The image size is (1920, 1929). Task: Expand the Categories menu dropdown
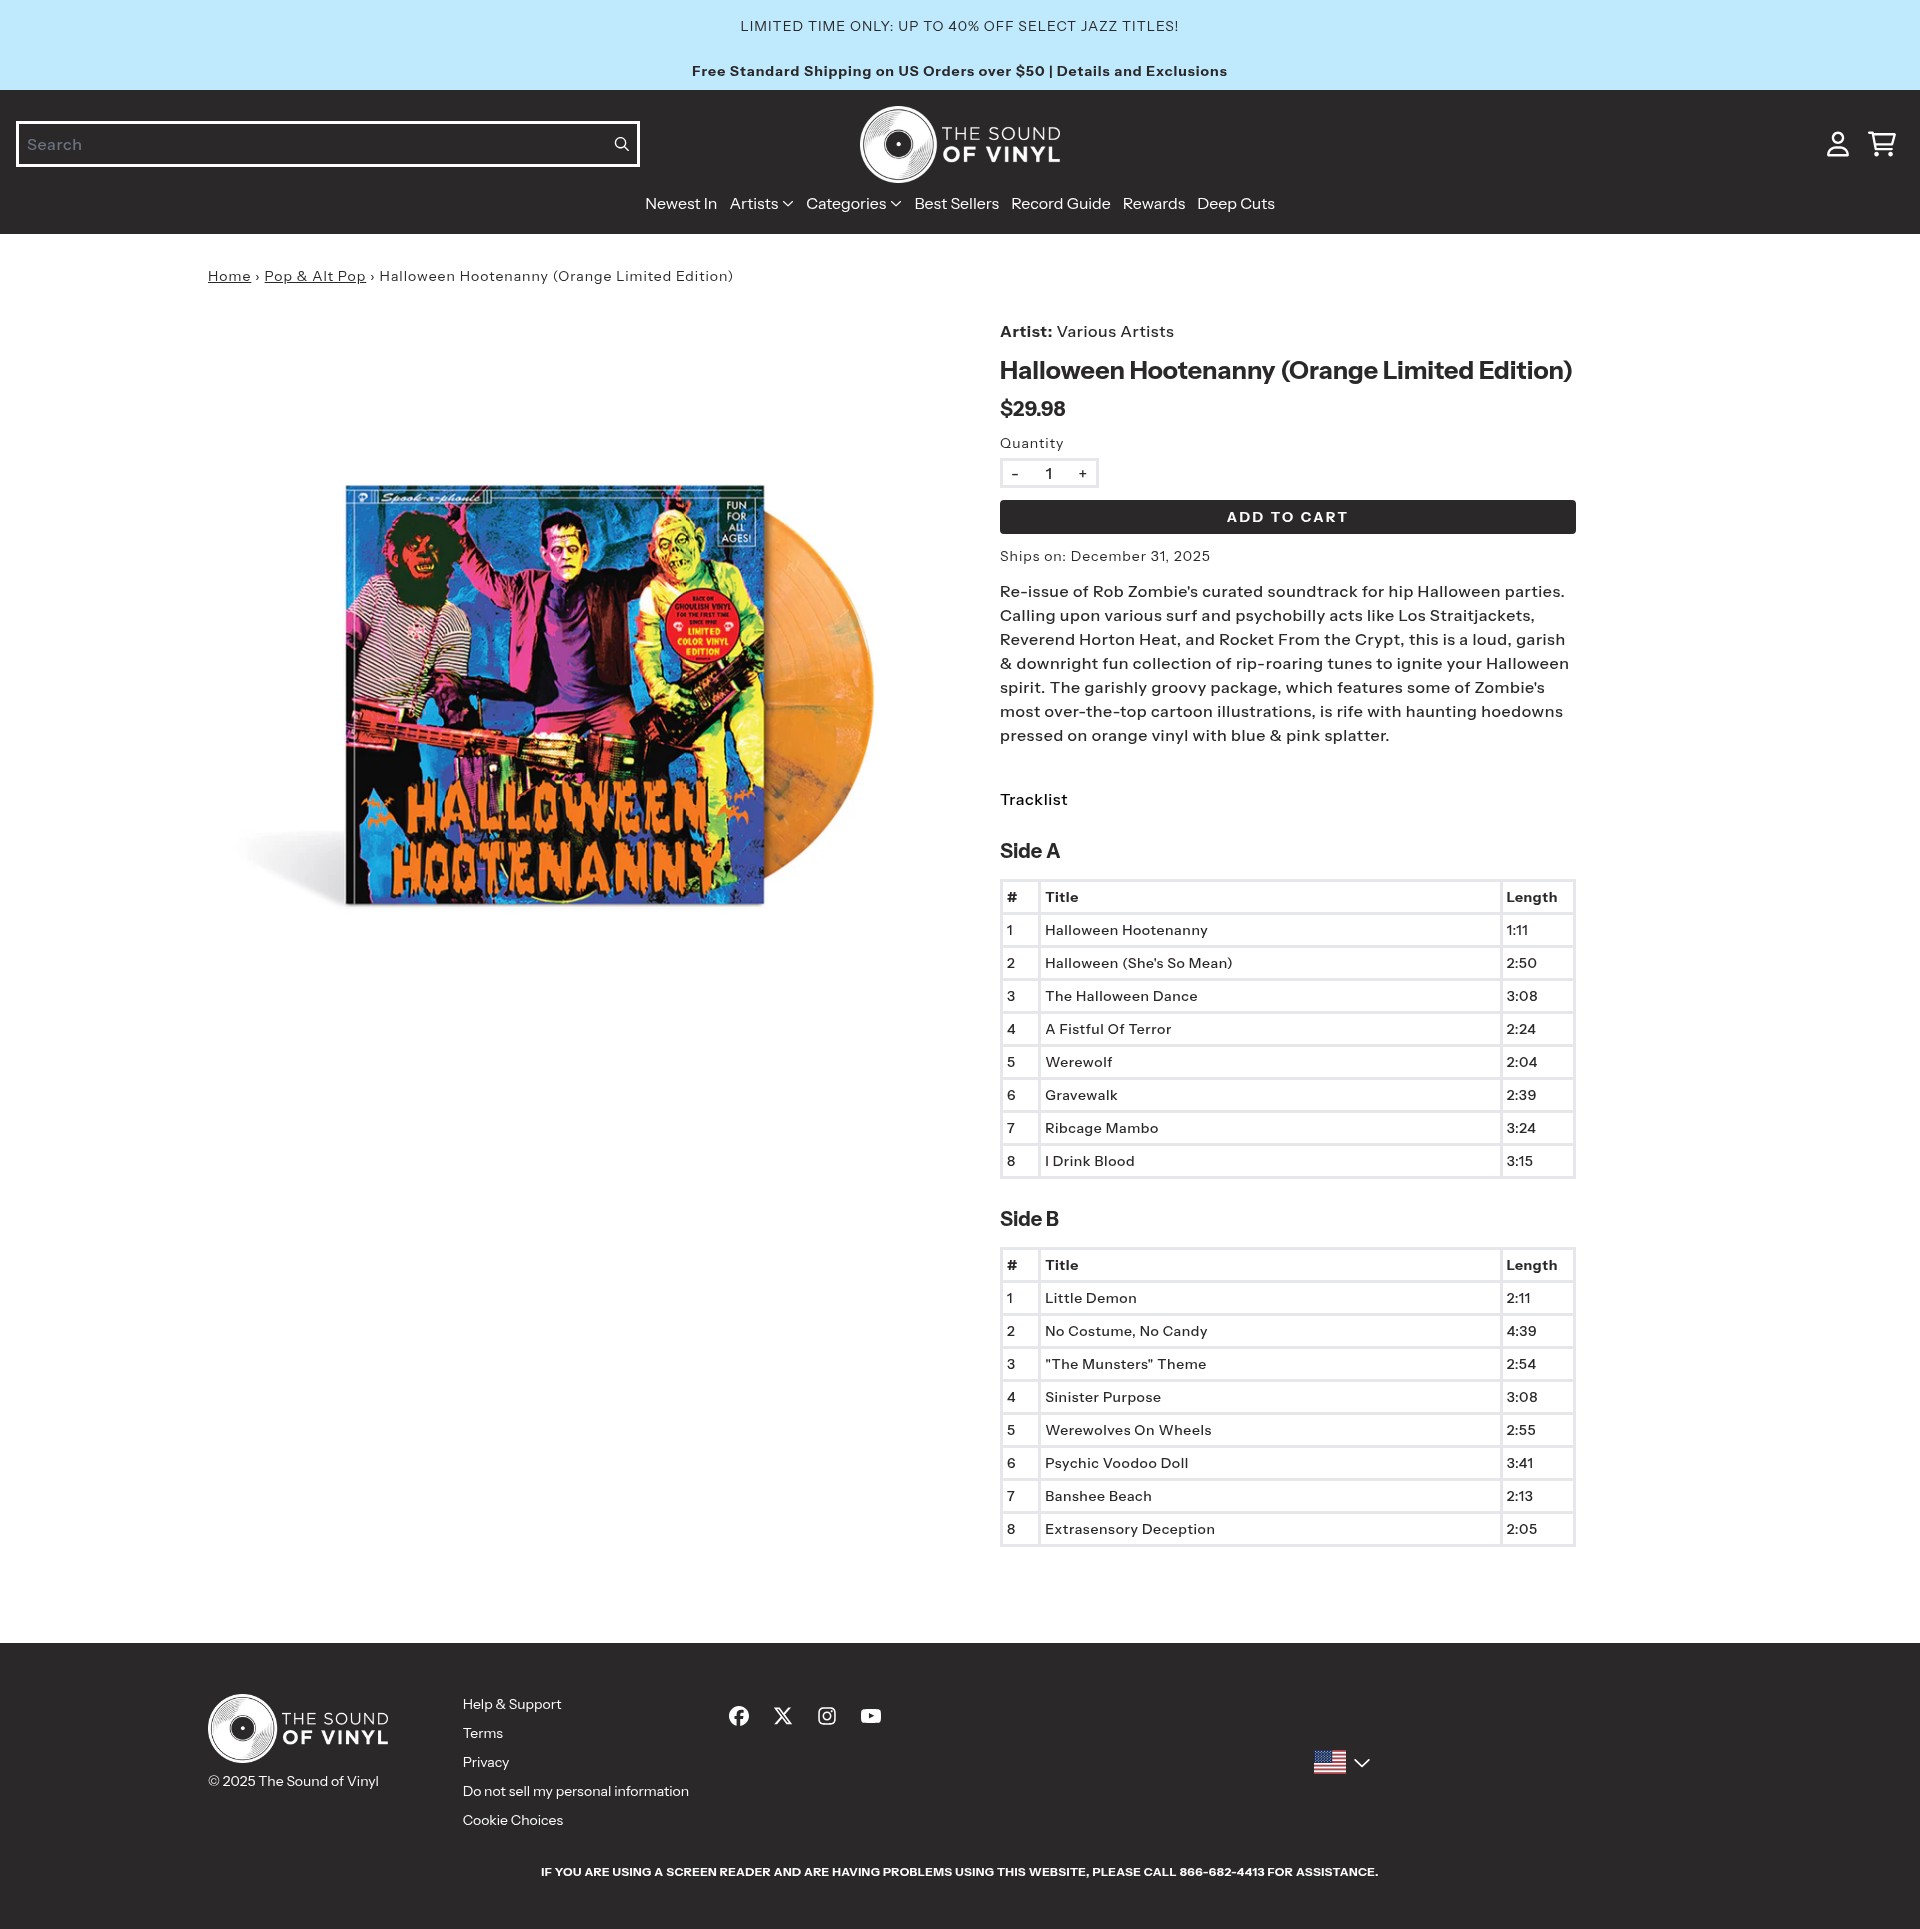click(x=853, y=203)
